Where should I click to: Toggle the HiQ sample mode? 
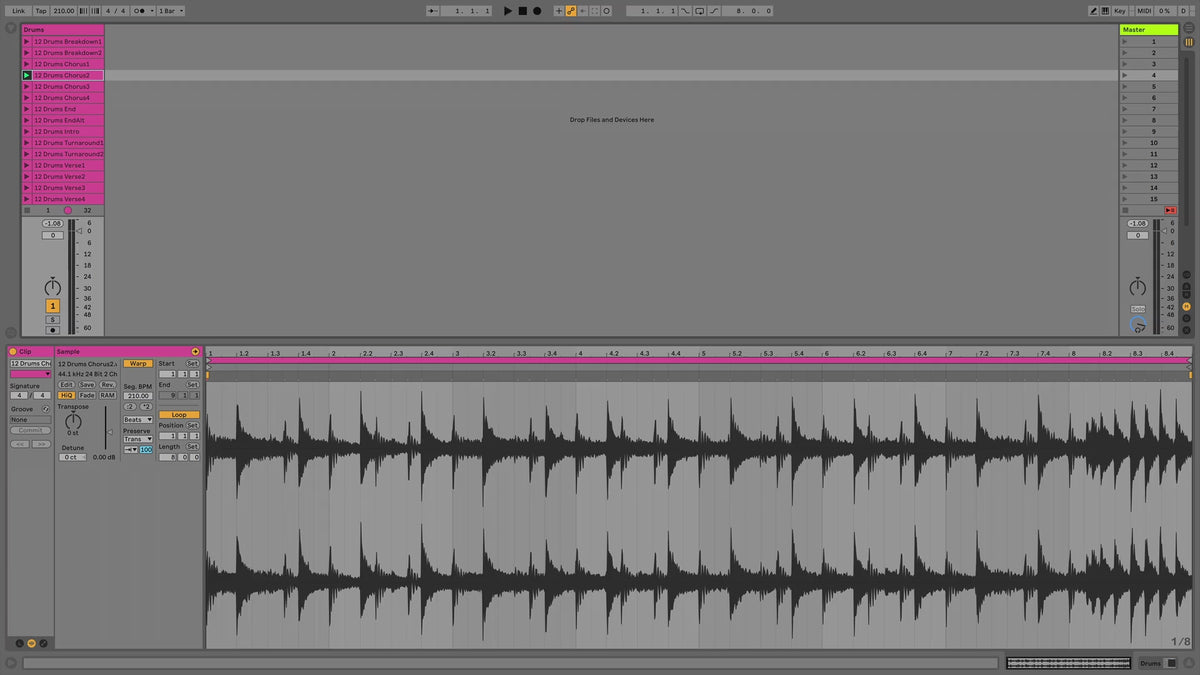66,395
